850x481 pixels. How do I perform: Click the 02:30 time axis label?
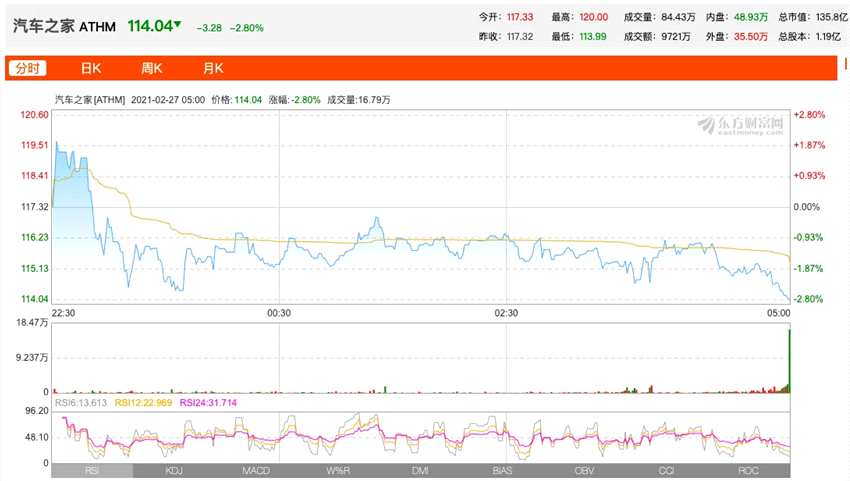[x=506, y=313]
